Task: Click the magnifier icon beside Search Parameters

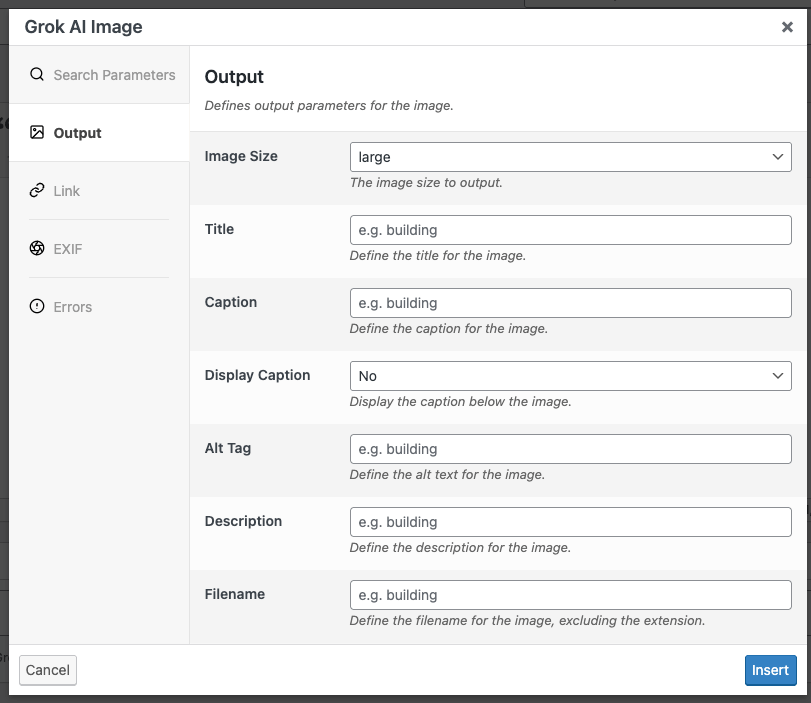Action: tap(37, 74)
